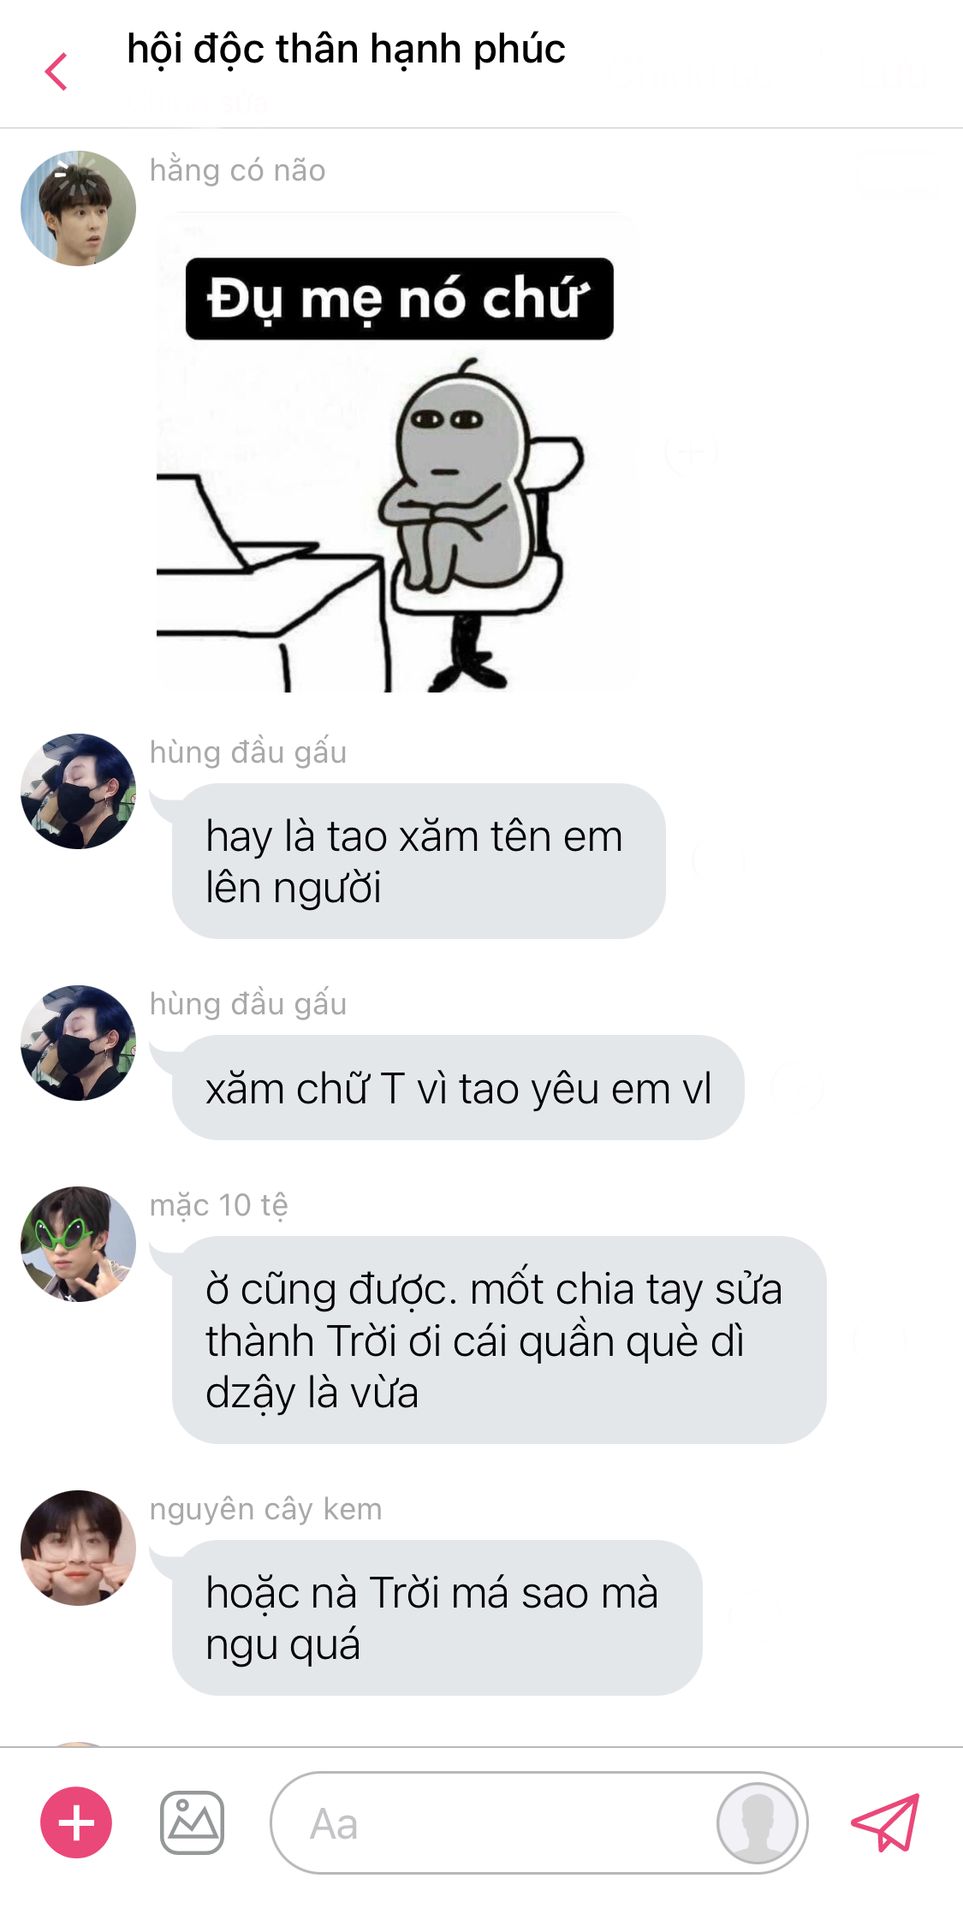Tap mặc 10 tệ avatar with green glasses
Image resolution: width=963 pixels, height=1920 pixels.
coord(78,1244)
